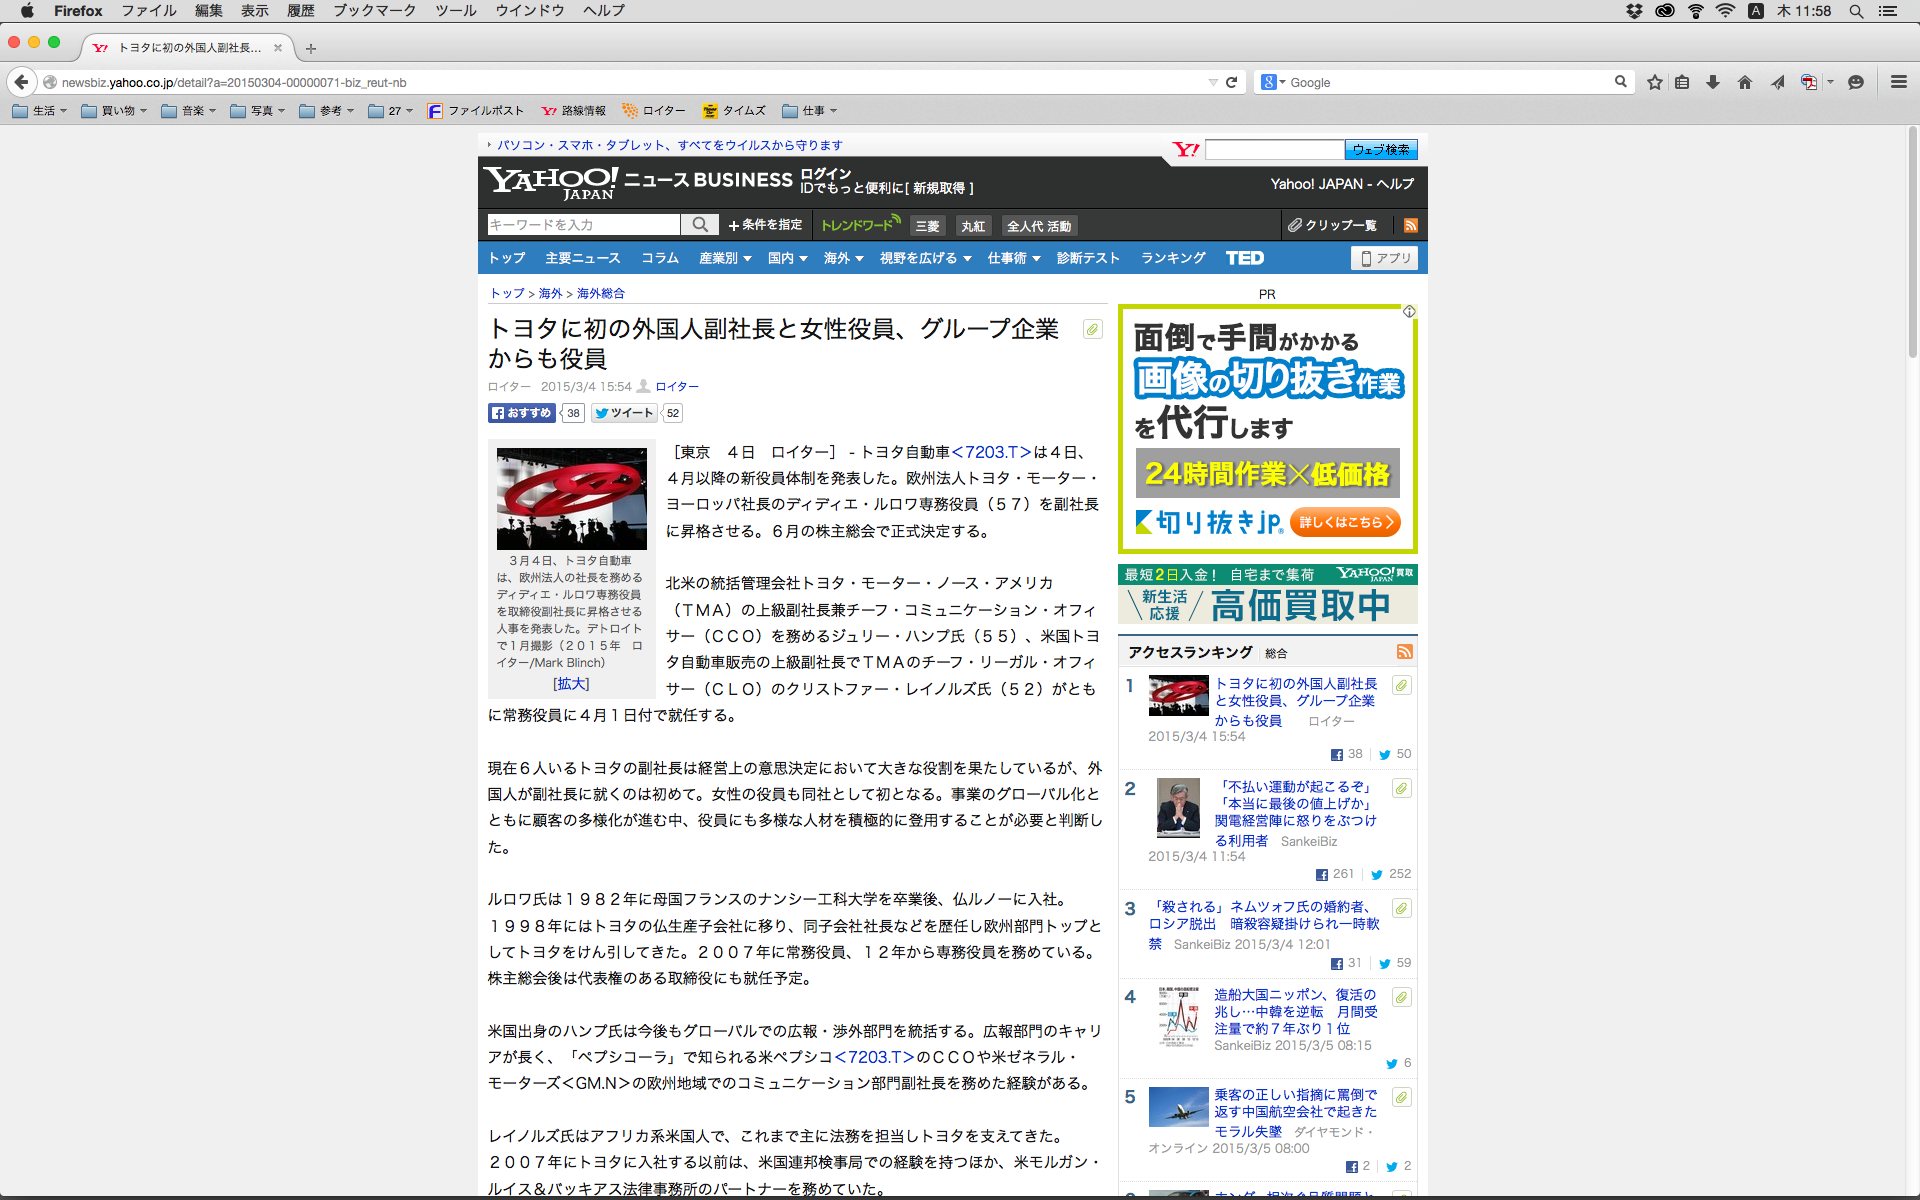Expand the 産業別 dropdown in navigation
Viewport: 1920px width, 1200px height.
coord(725,258)
